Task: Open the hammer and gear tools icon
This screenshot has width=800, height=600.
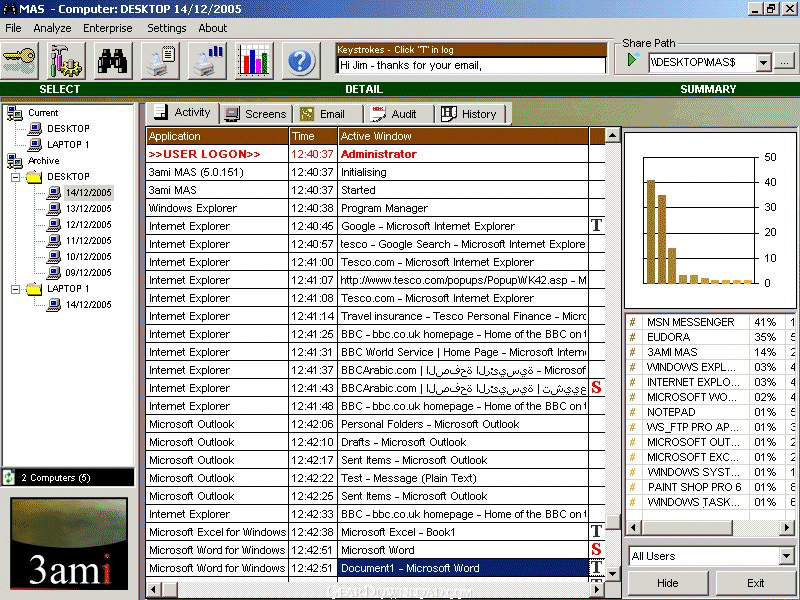Action: click(66, 61)
